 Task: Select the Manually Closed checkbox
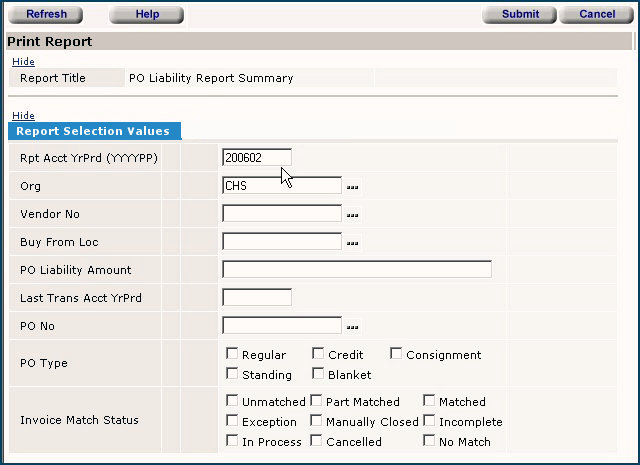point(316,421)
